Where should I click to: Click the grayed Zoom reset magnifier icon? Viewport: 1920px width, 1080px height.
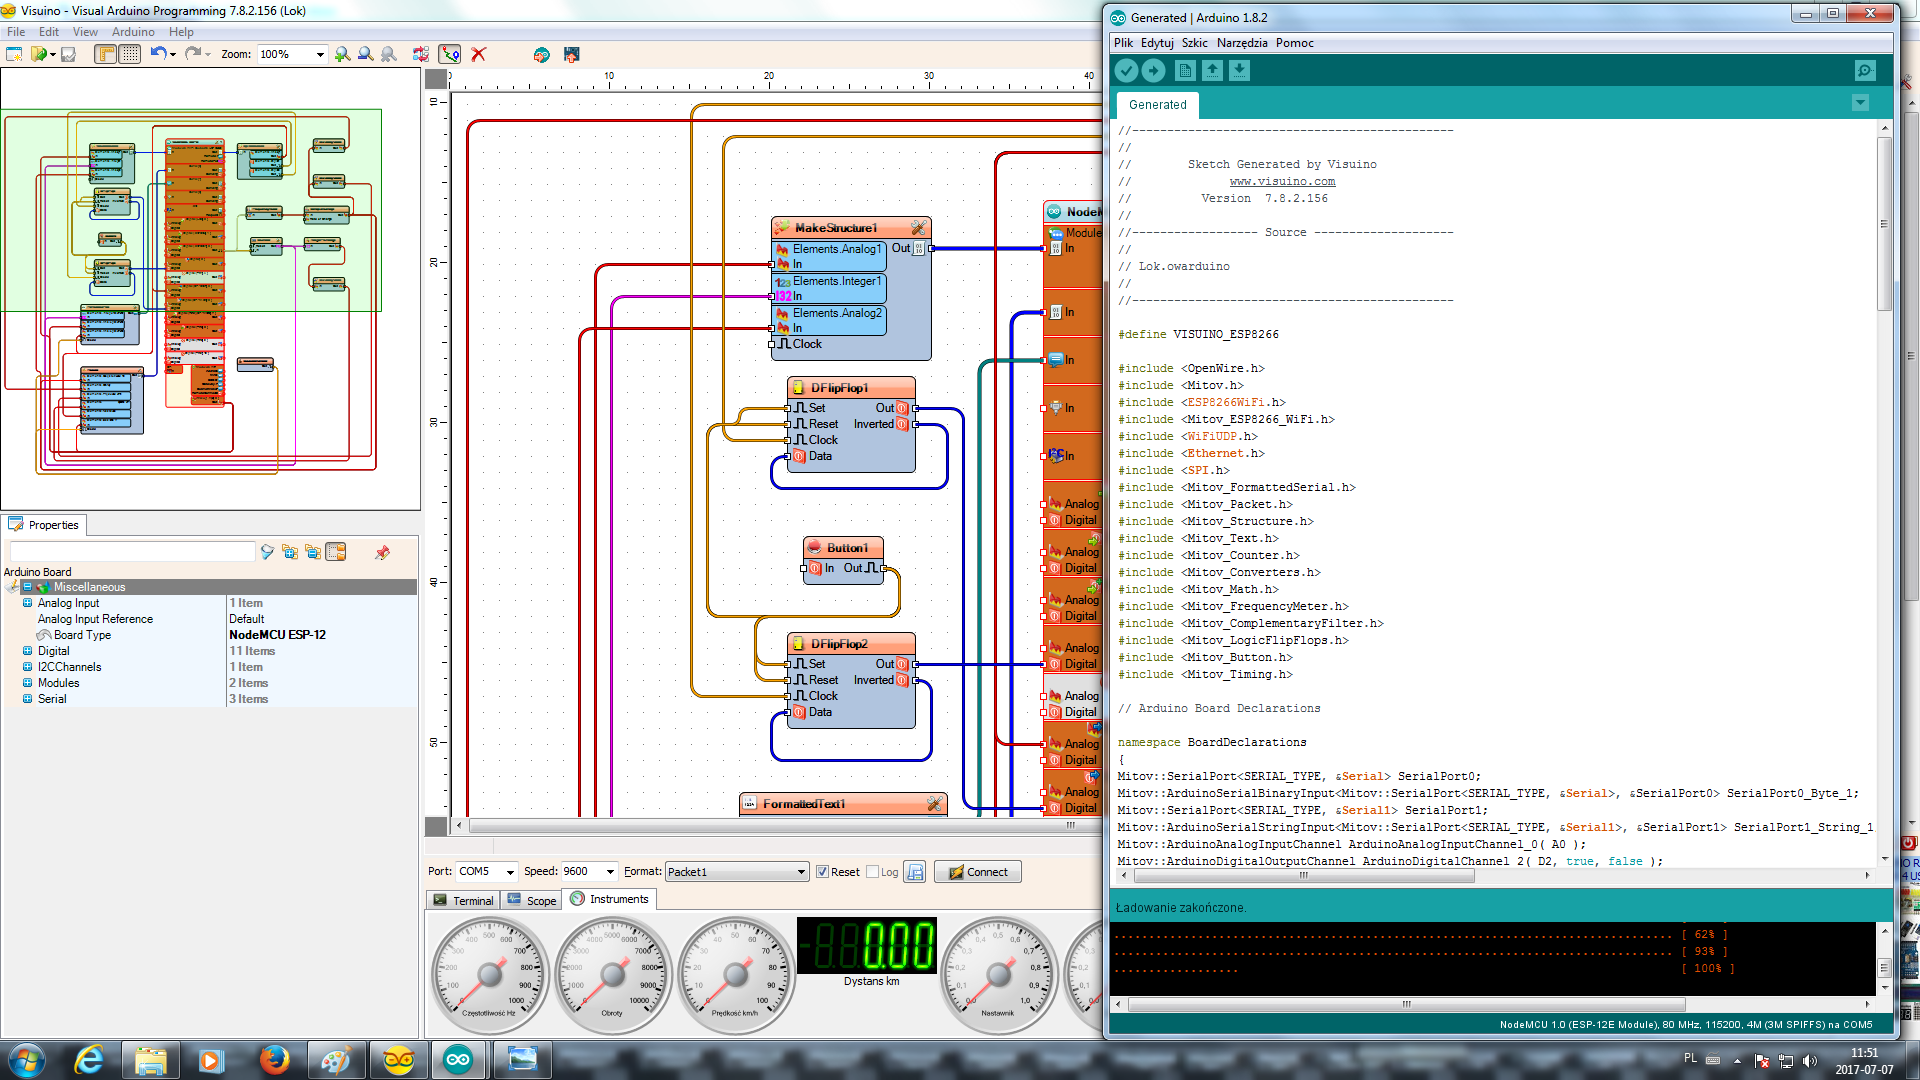[x=389, y=55]
